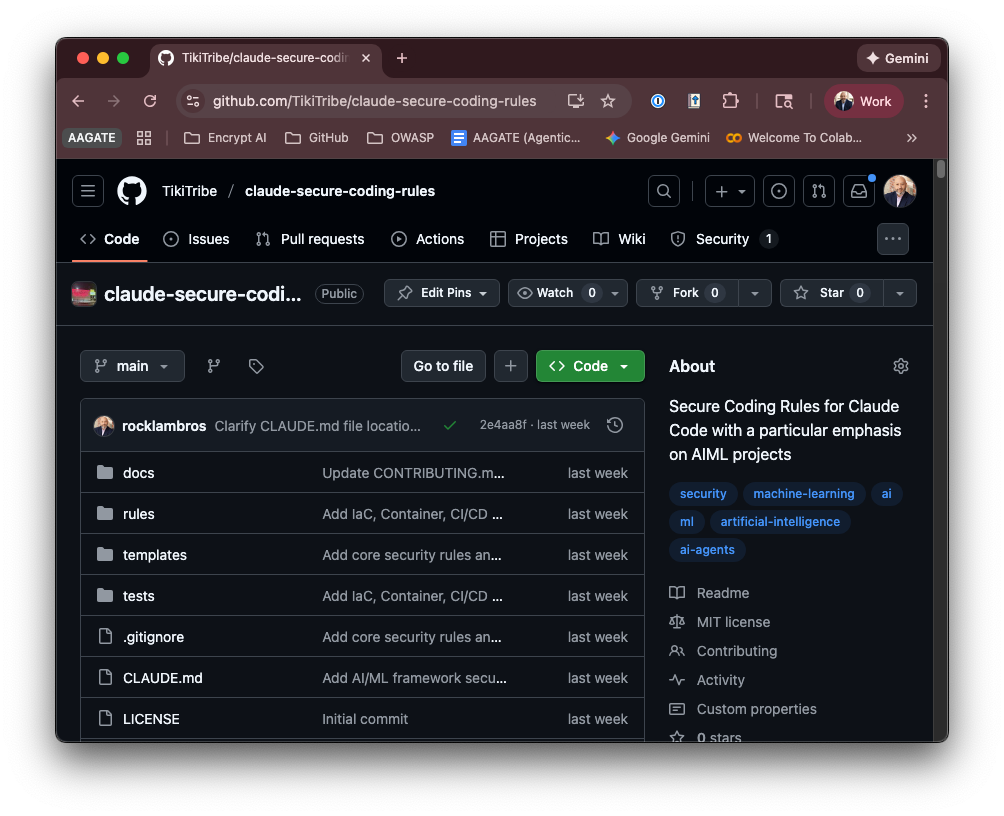Close the TikiTribe browser tab
Screen dimensions: 1004x816
coord(366,58)
